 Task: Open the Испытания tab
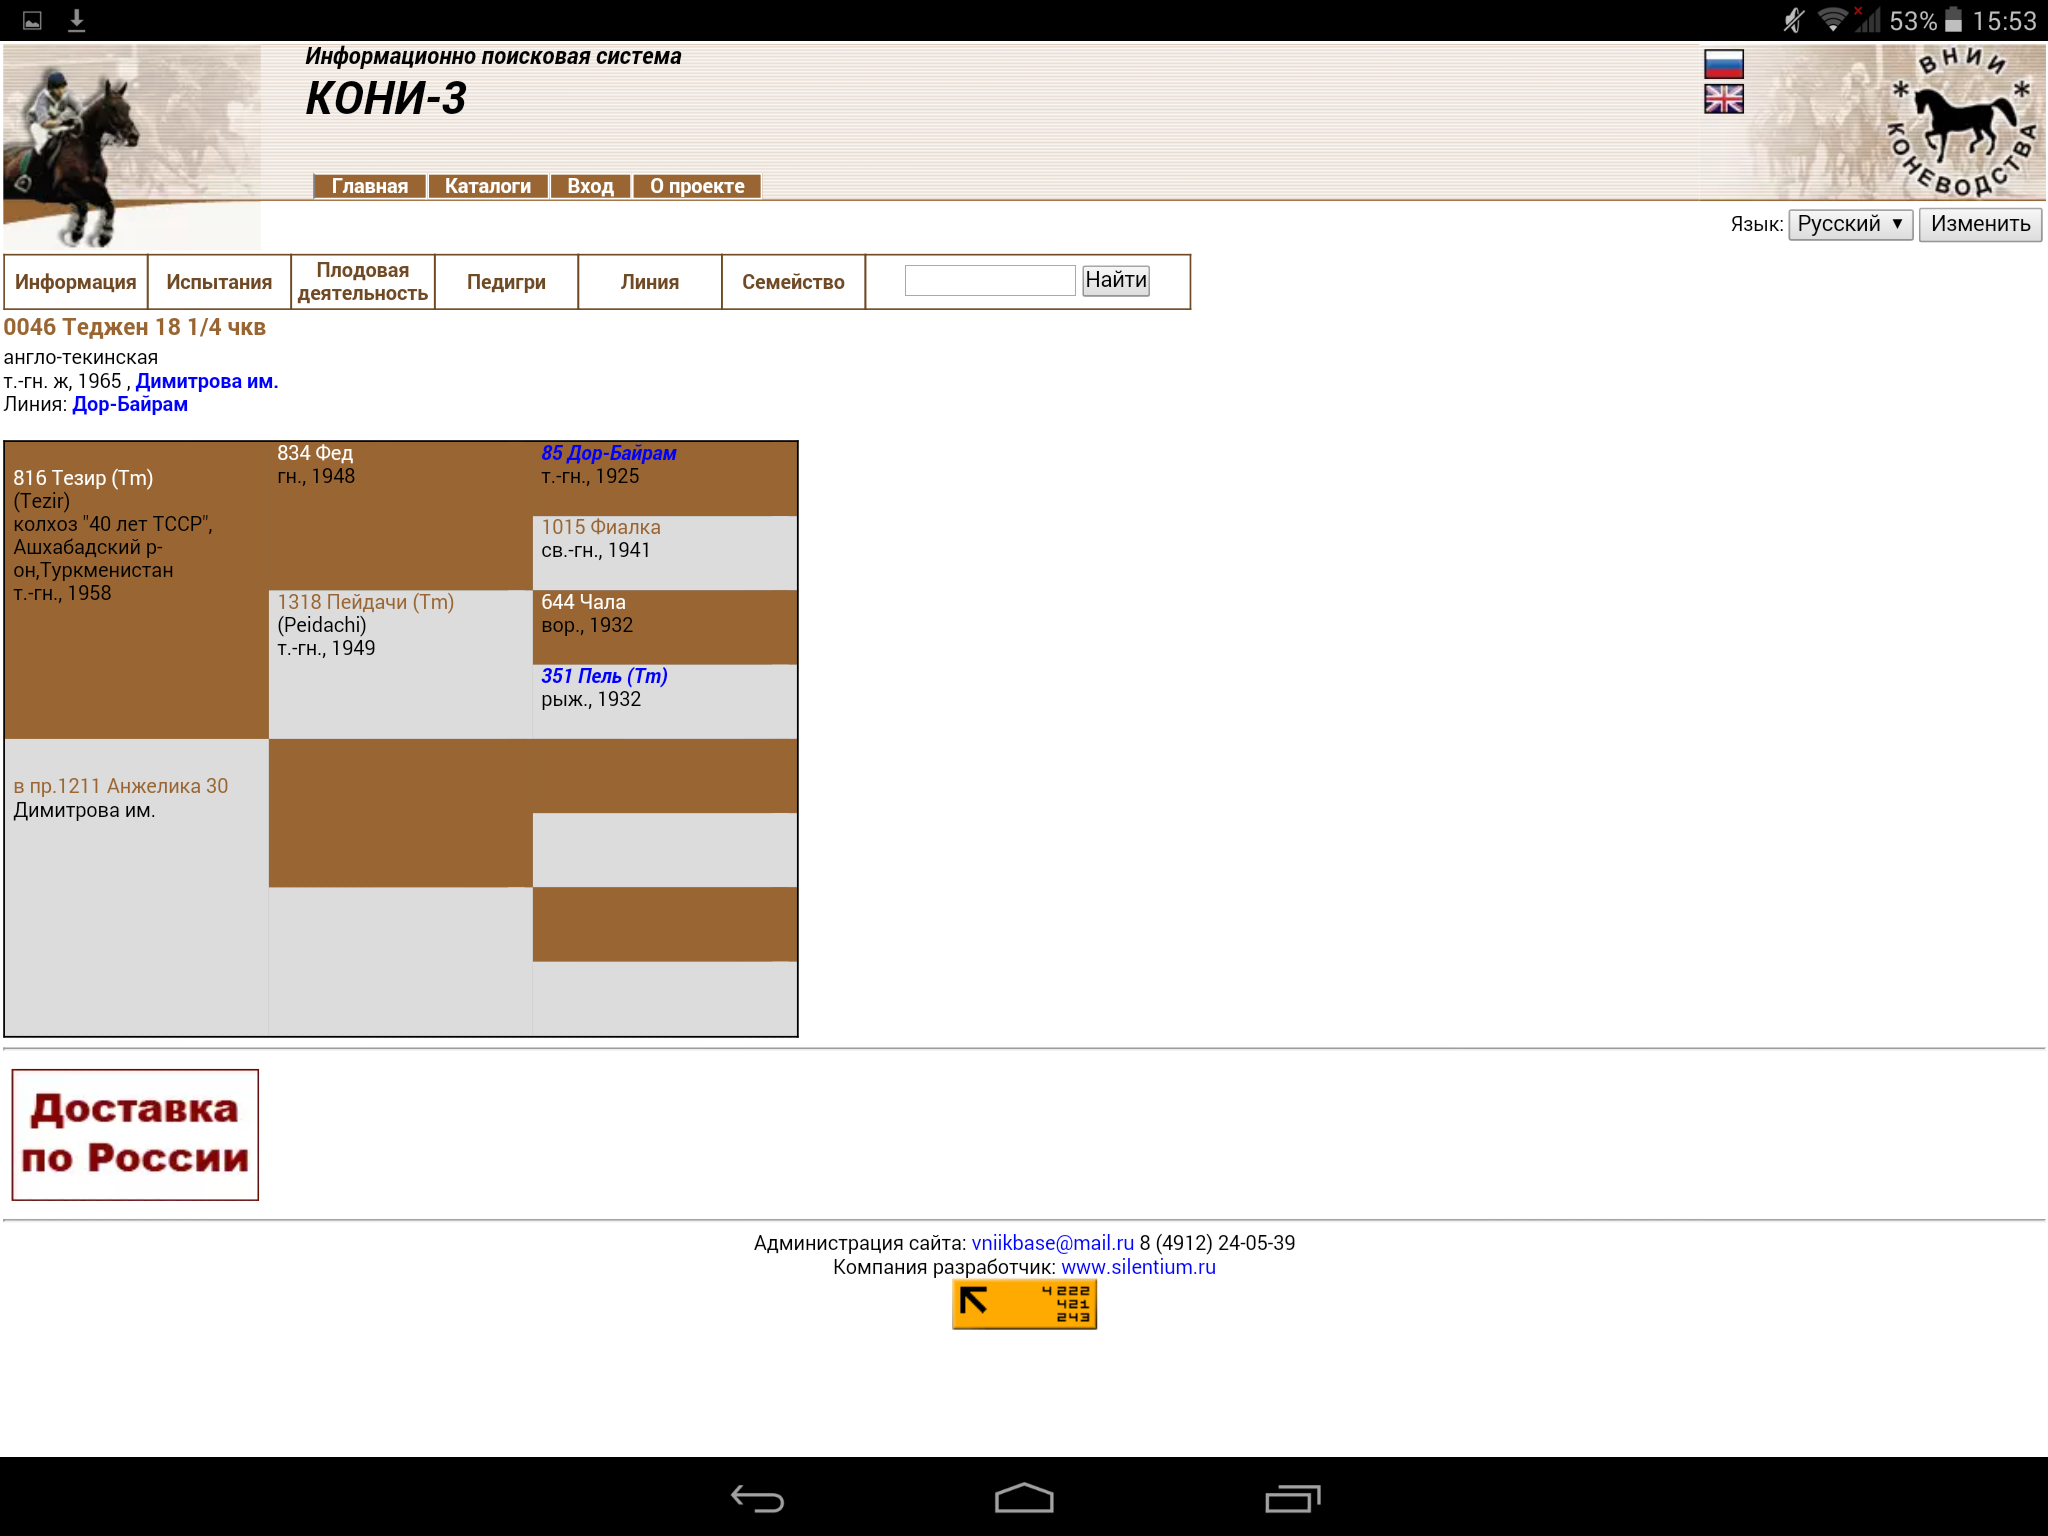click(219, 283)
